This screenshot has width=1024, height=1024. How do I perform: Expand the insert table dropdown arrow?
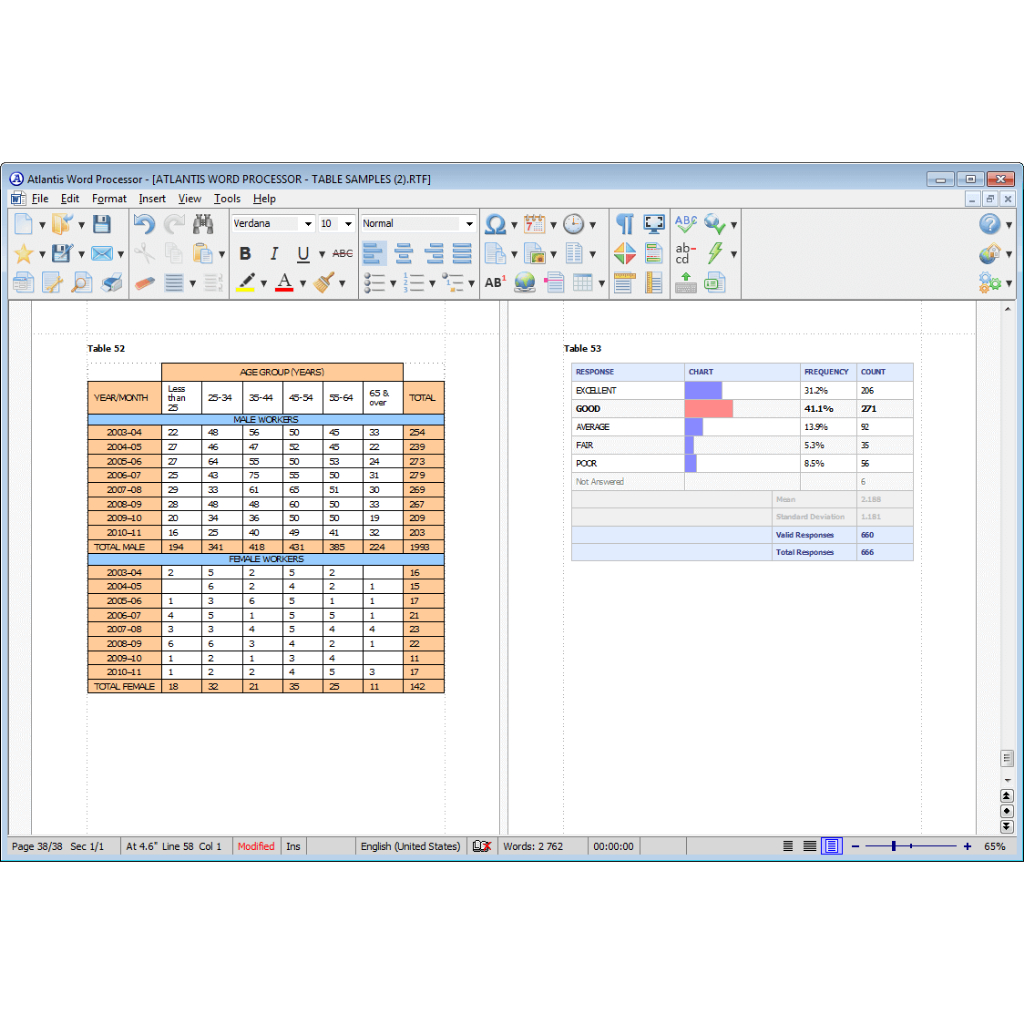pos(601,283)
